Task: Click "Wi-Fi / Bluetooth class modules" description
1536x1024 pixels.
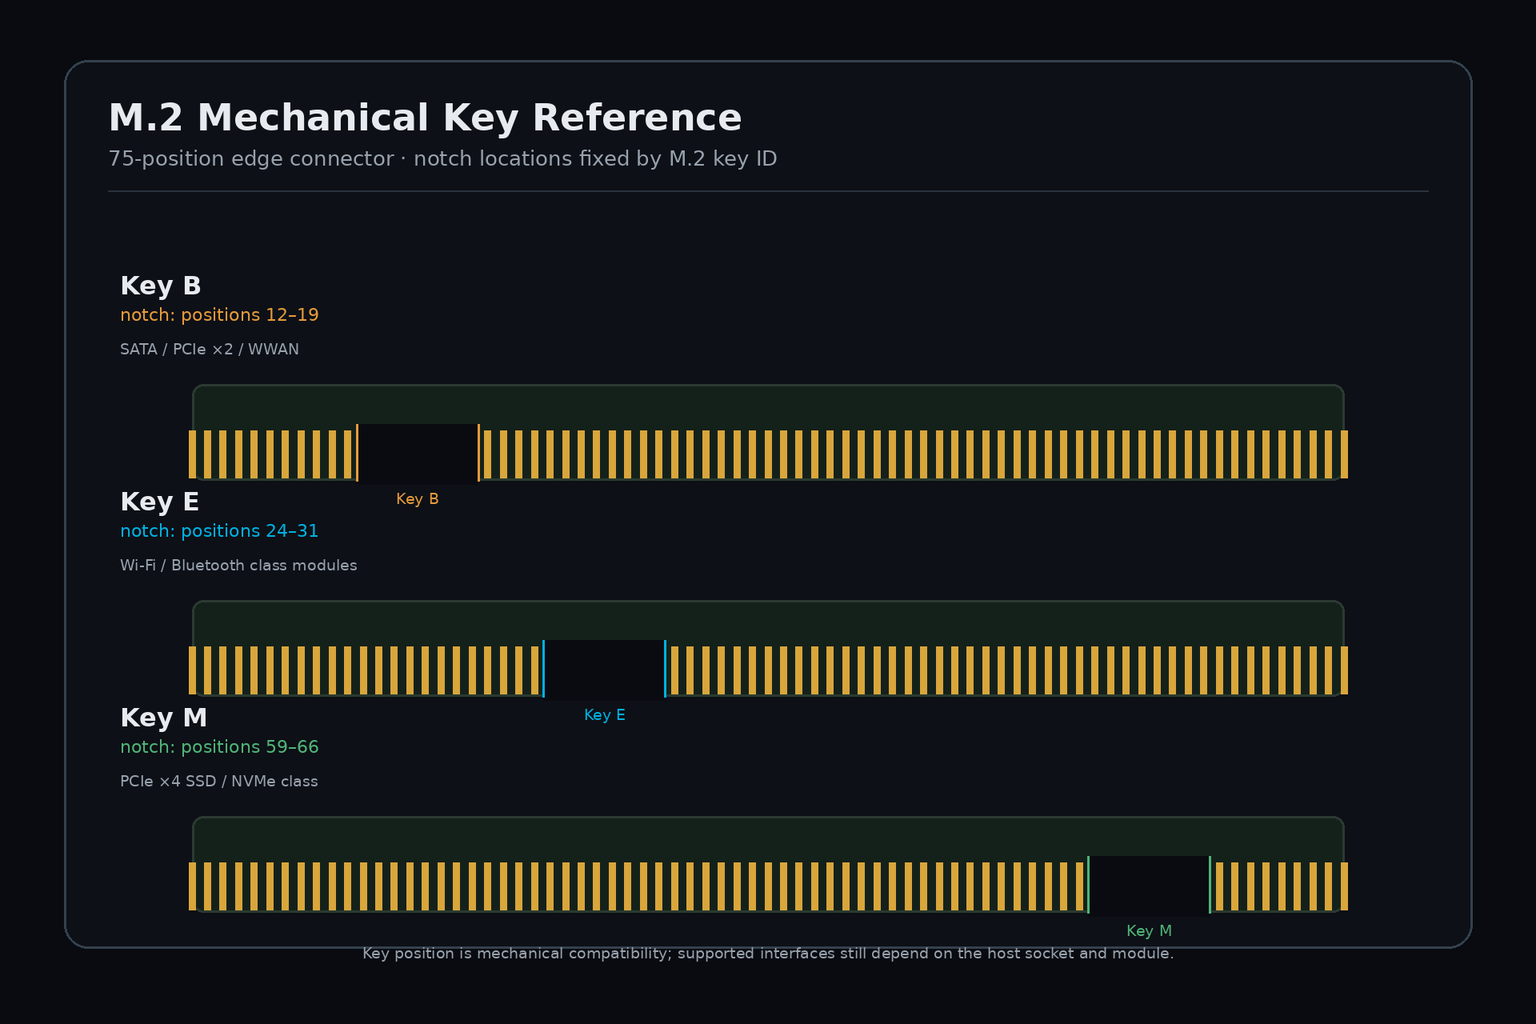Action: click(x=238, y=565)
